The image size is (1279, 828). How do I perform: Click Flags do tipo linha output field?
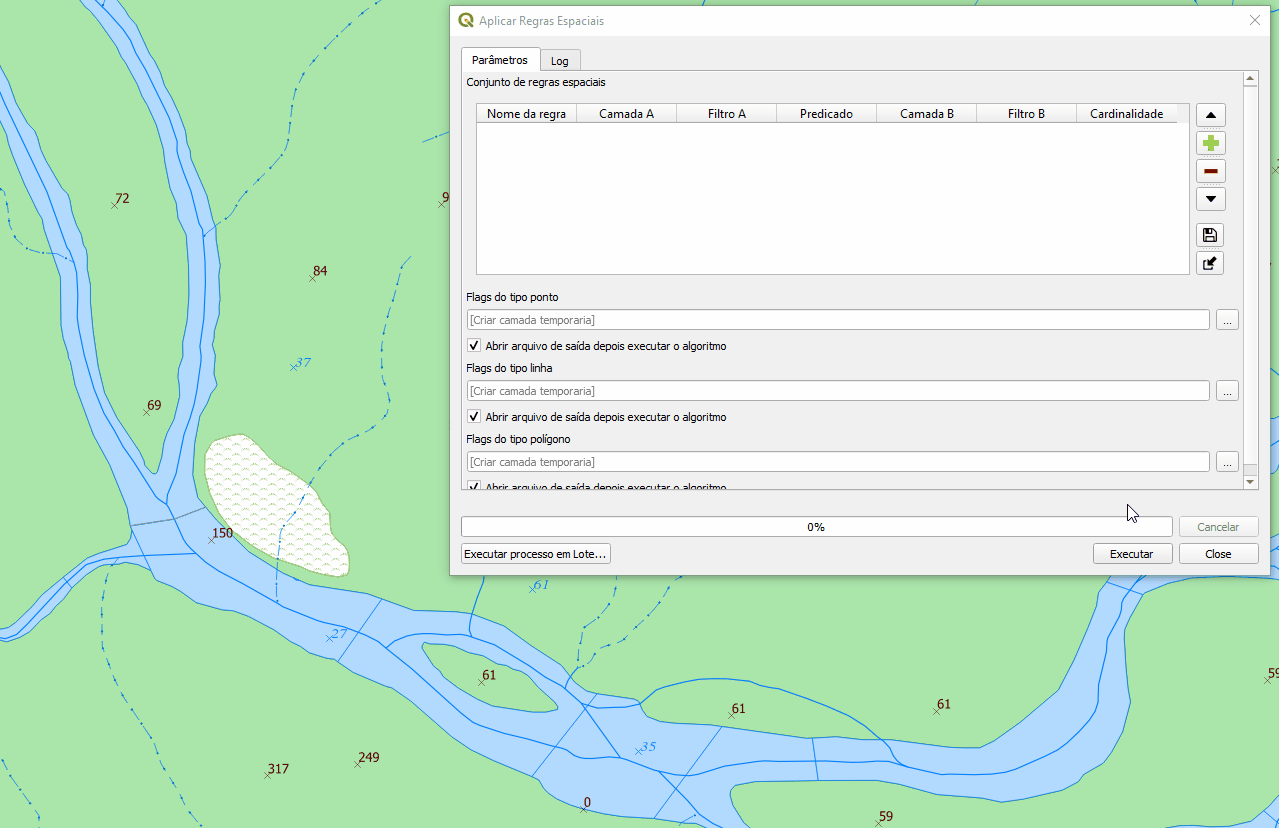click(838, 391)
